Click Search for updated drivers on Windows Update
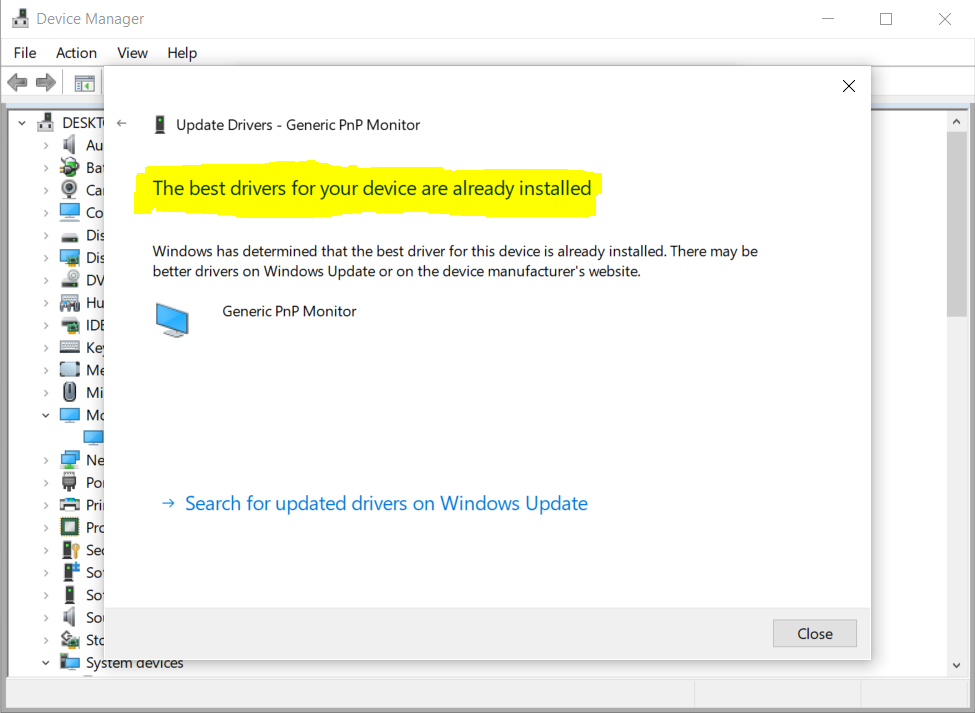 [385, 503]
